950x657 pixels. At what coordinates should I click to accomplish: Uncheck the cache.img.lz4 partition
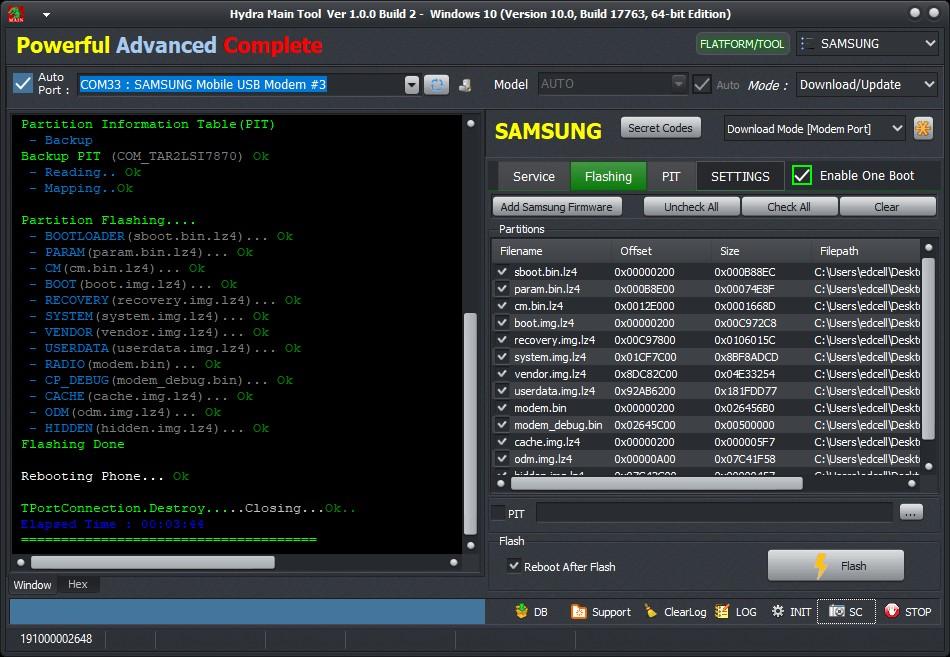click(502, 441)
